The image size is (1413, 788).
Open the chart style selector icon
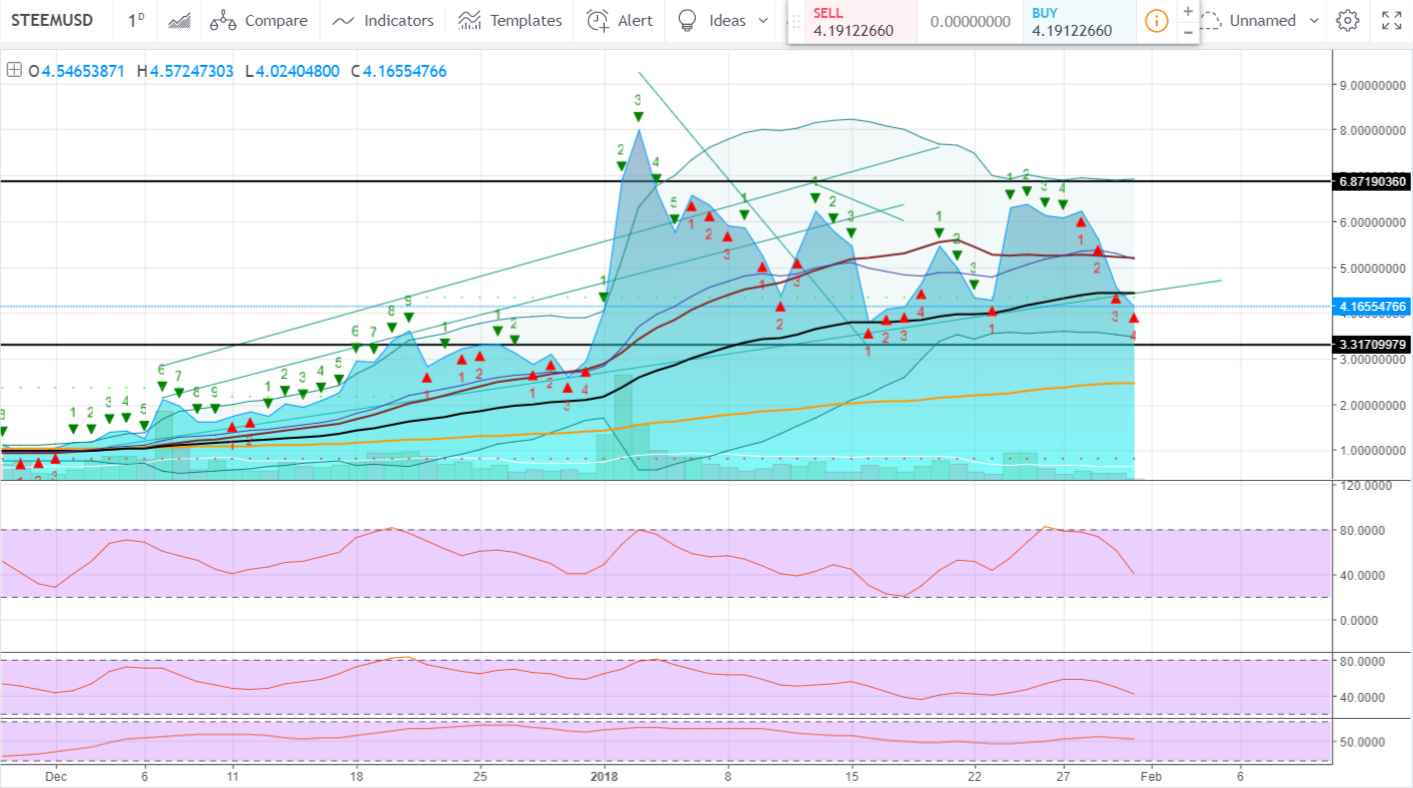180,20
